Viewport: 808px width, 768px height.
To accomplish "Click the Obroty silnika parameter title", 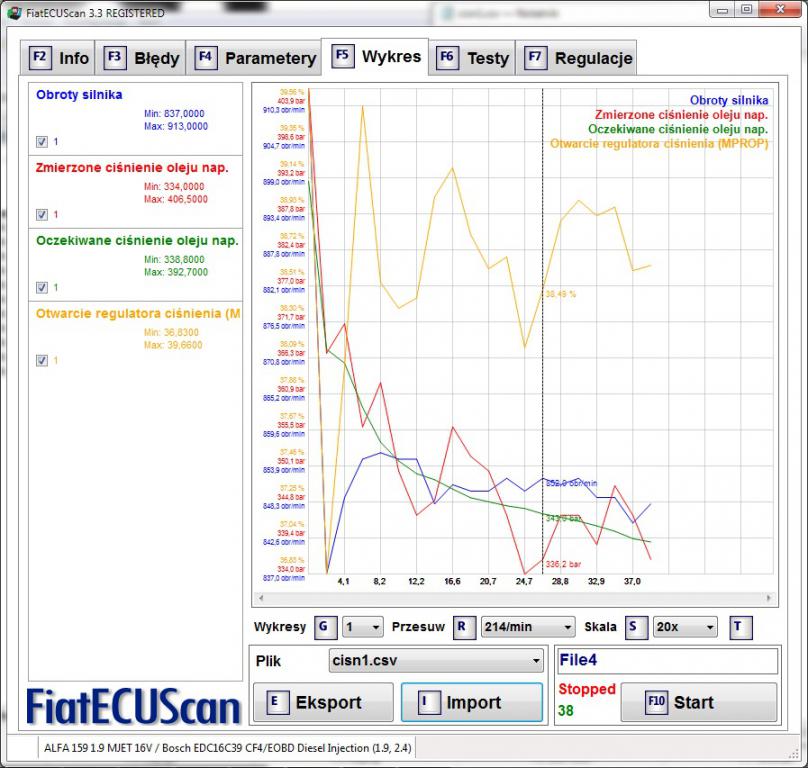I will 79,95.
